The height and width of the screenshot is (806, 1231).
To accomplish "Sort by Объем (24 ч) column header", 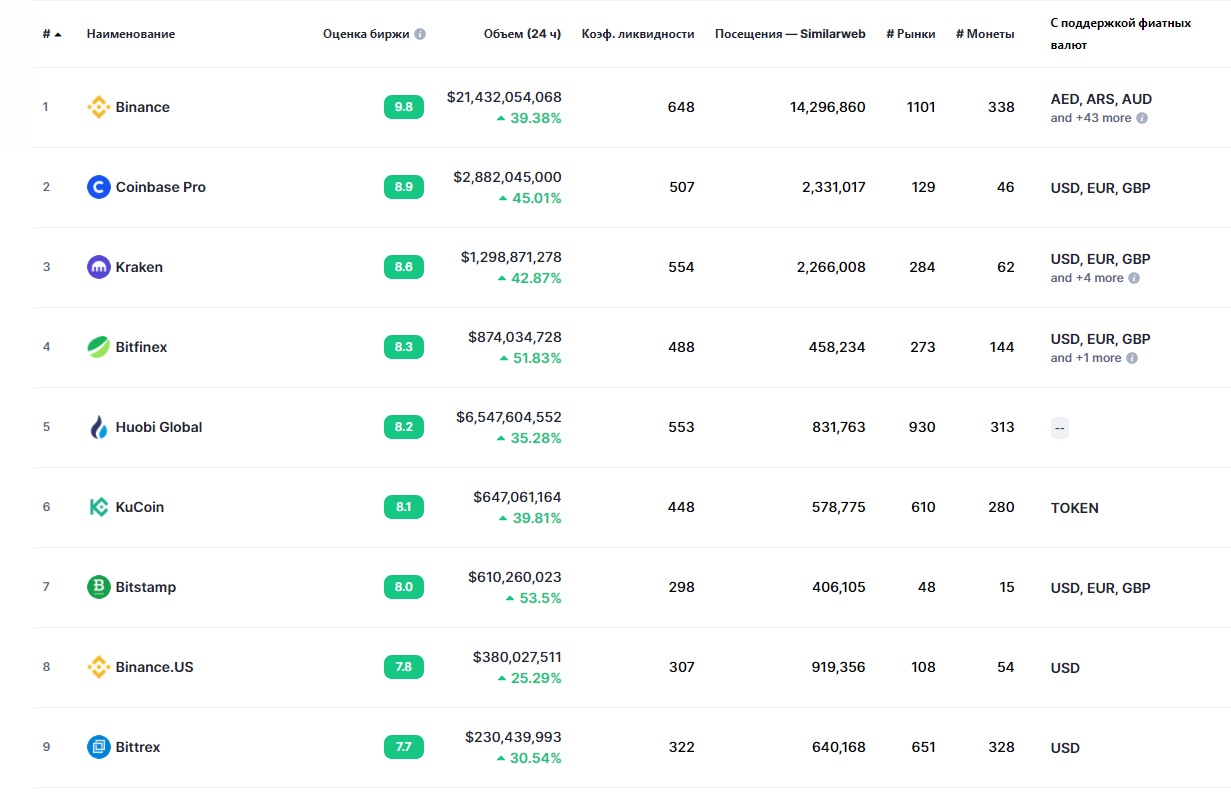I will tap(522, 34).
